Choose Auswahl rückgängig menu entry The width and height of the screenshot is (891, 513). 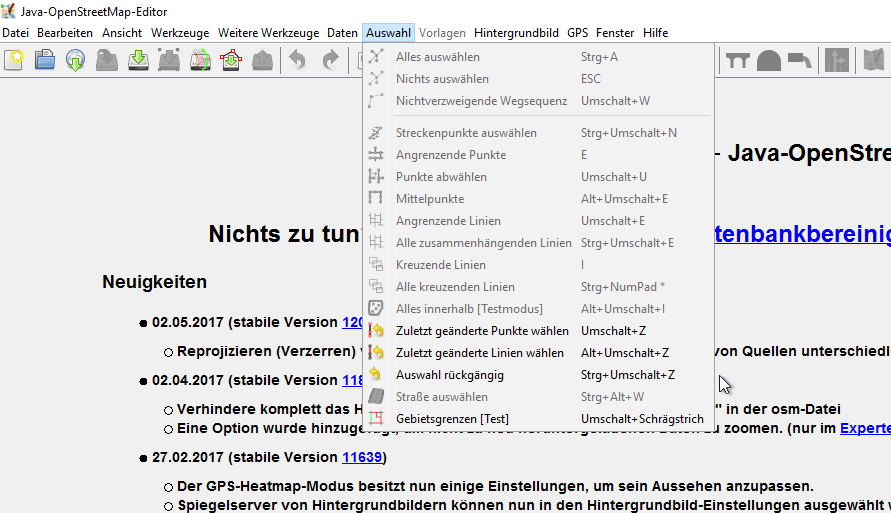(538, 375)
